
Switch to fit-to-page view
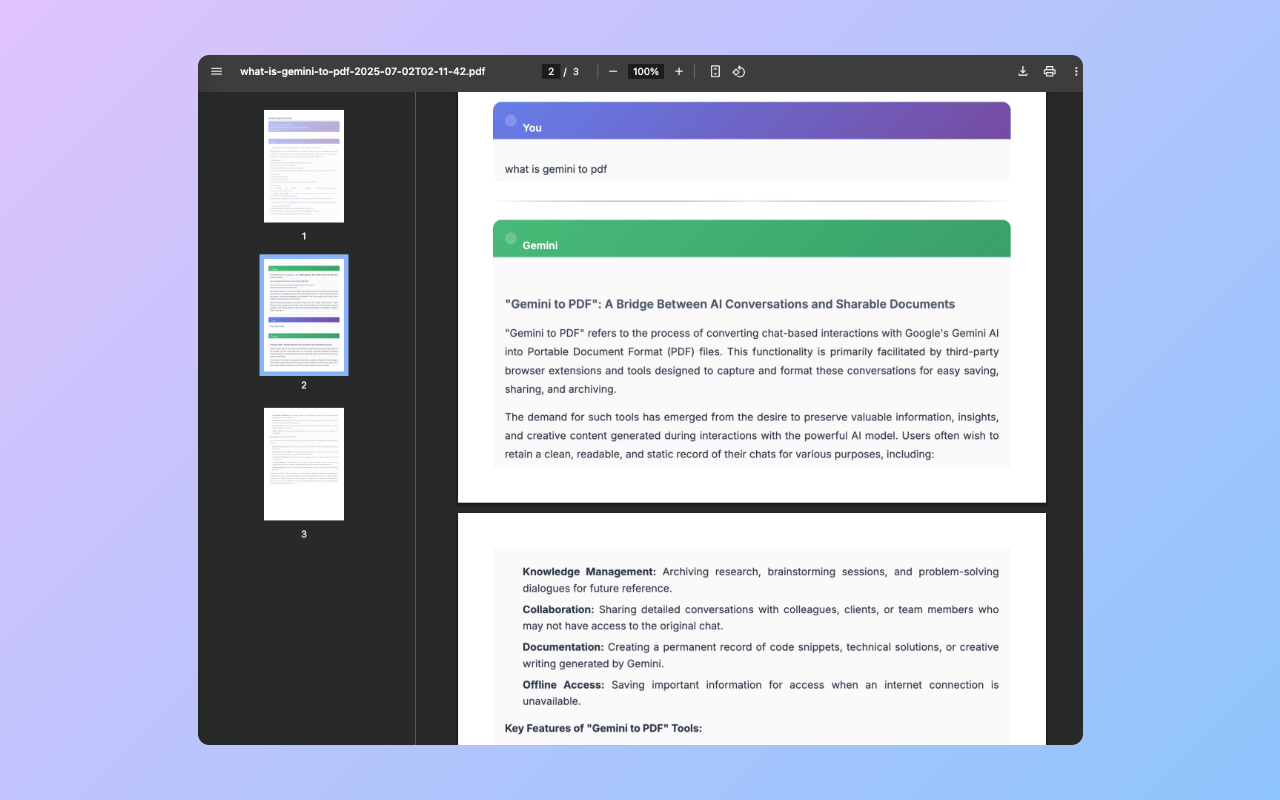715,71
